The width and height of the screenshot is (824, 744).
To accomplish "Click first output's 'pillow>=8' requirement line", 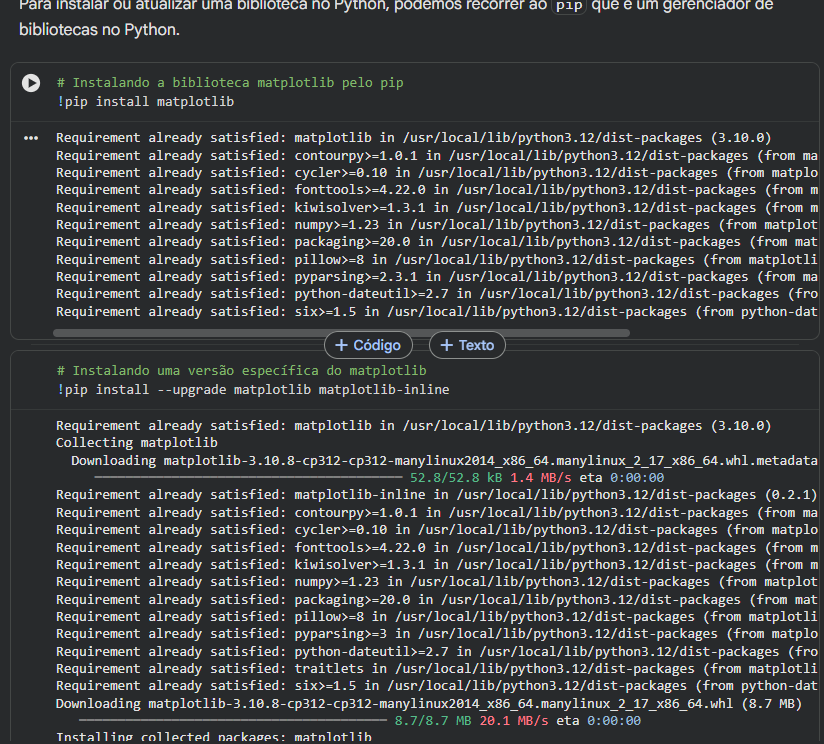I will coord(437,260).
